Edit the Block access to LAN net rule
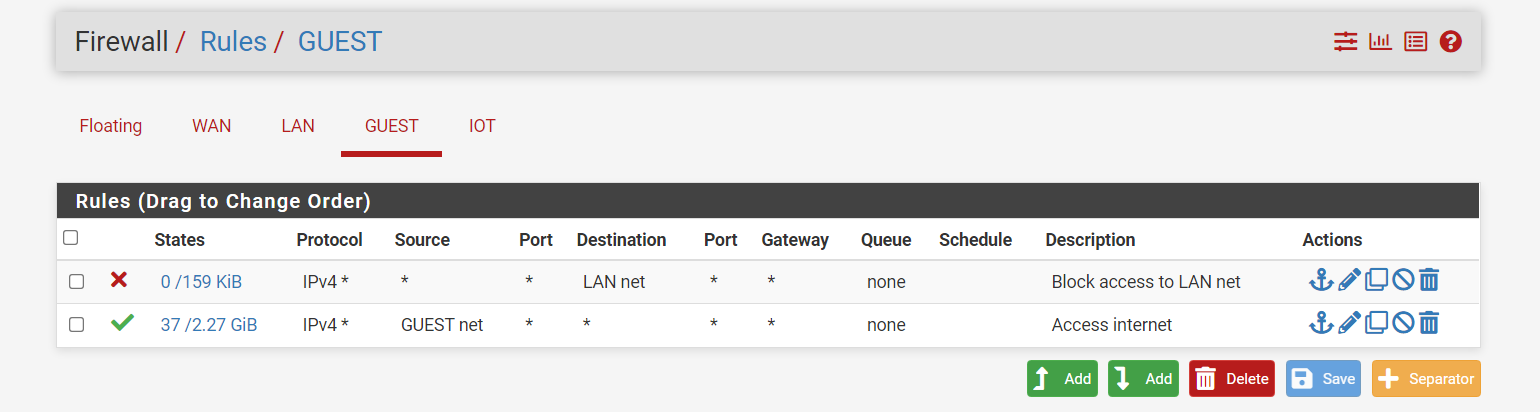The width and height of the screenshot is (1540, 412). tap(1349, 281)
